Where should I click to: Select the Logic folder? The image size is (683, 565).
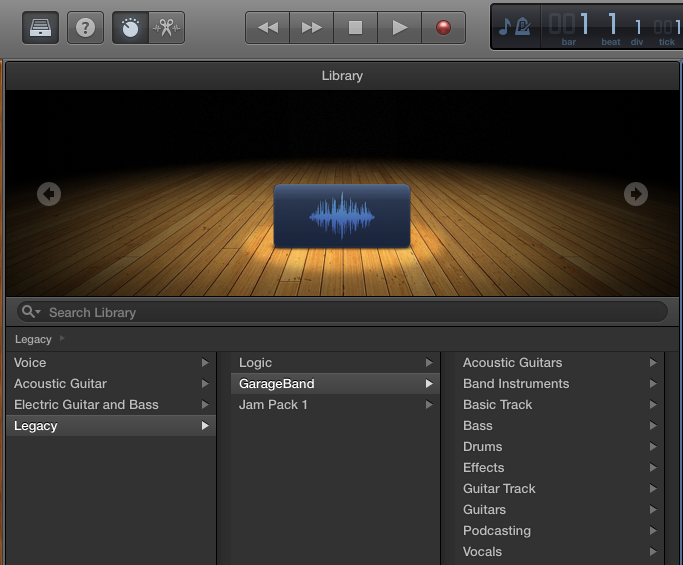(335, 362)
